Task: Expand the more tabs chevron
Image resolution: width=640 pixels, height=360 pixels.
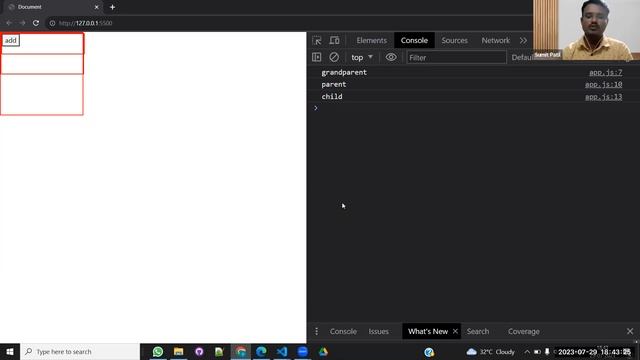Action: 523,40
